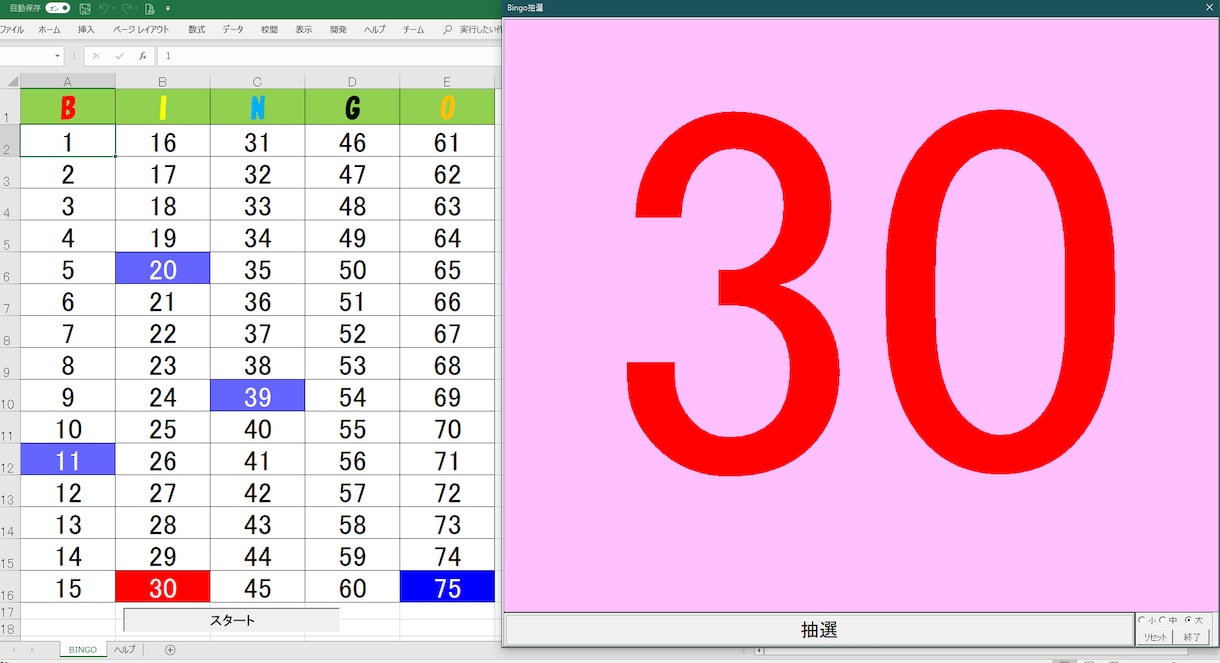Screen dimensions: 1220x663
Task: Click the red B header cell
Action: [x=67, y=107]
